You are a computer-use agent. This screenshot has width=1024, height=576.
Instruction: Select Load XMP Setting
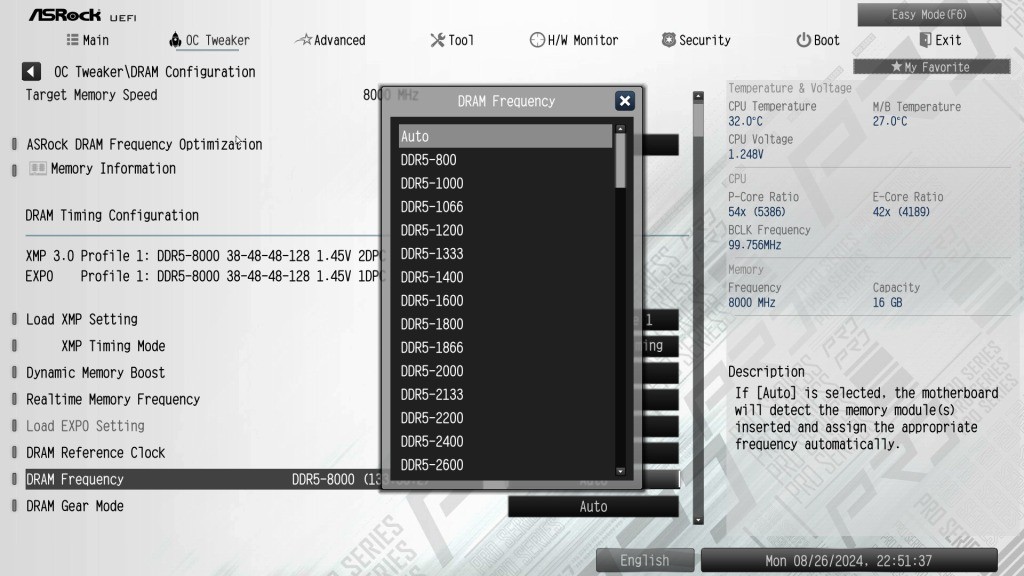pos(82,319)
